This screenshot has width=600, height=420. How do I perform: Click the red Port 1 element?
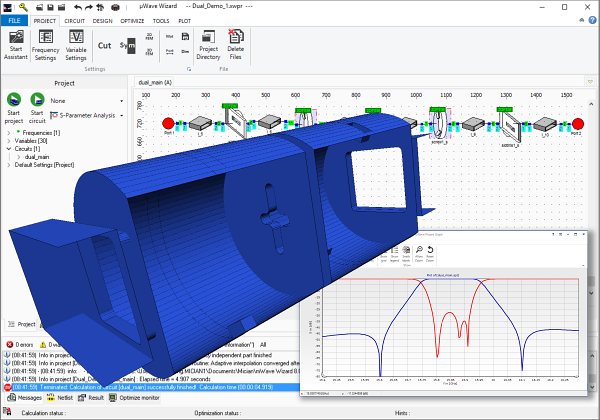click(x=168, y=125)
